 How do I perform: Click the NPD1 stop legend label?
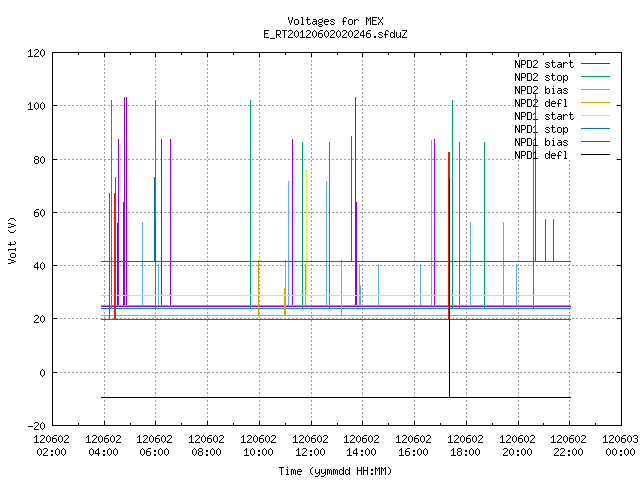(541, 129)
